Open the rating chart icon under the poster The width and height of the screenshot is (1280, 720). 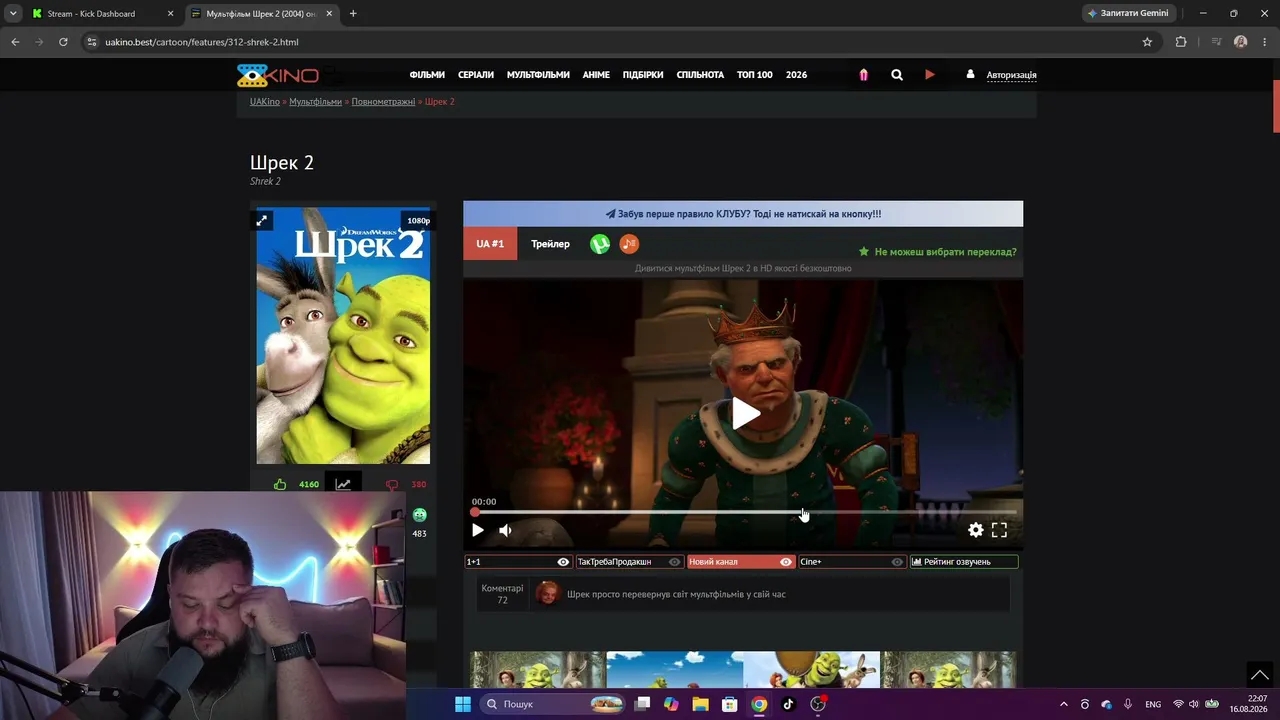[x=343, y=484]
